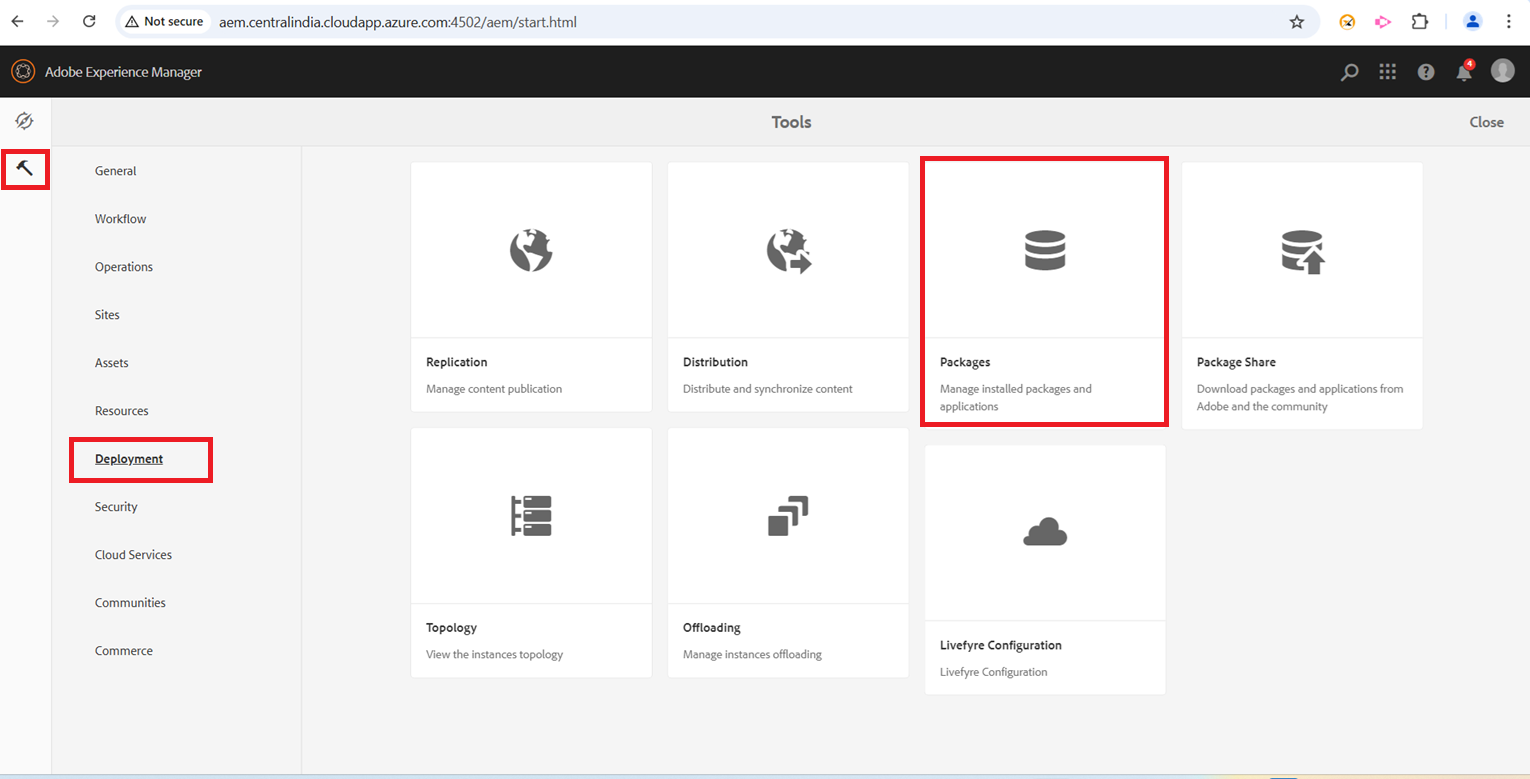This screenshot has width=1530, height=779.
Task: Click the Packages database icon
Action: (1045, 250)
